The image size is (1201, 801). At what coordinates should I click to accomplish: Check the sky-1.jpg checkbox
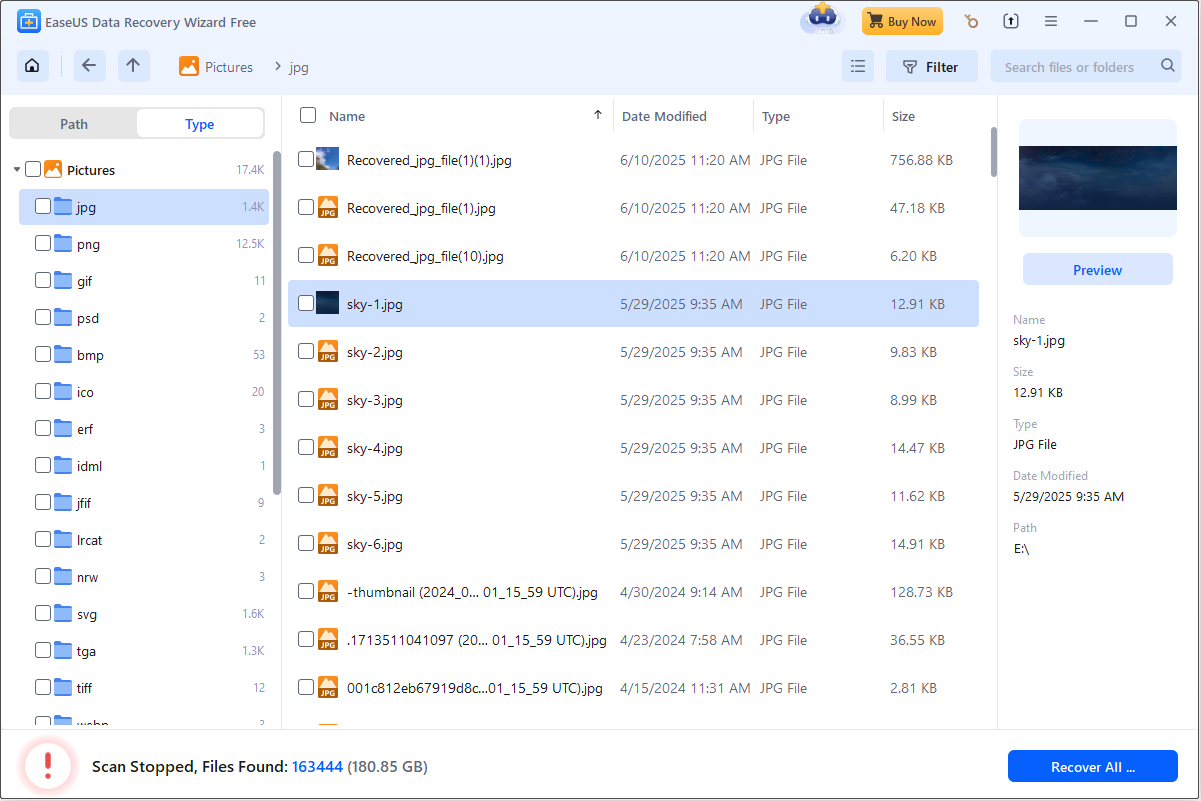(x=306, y=303)
